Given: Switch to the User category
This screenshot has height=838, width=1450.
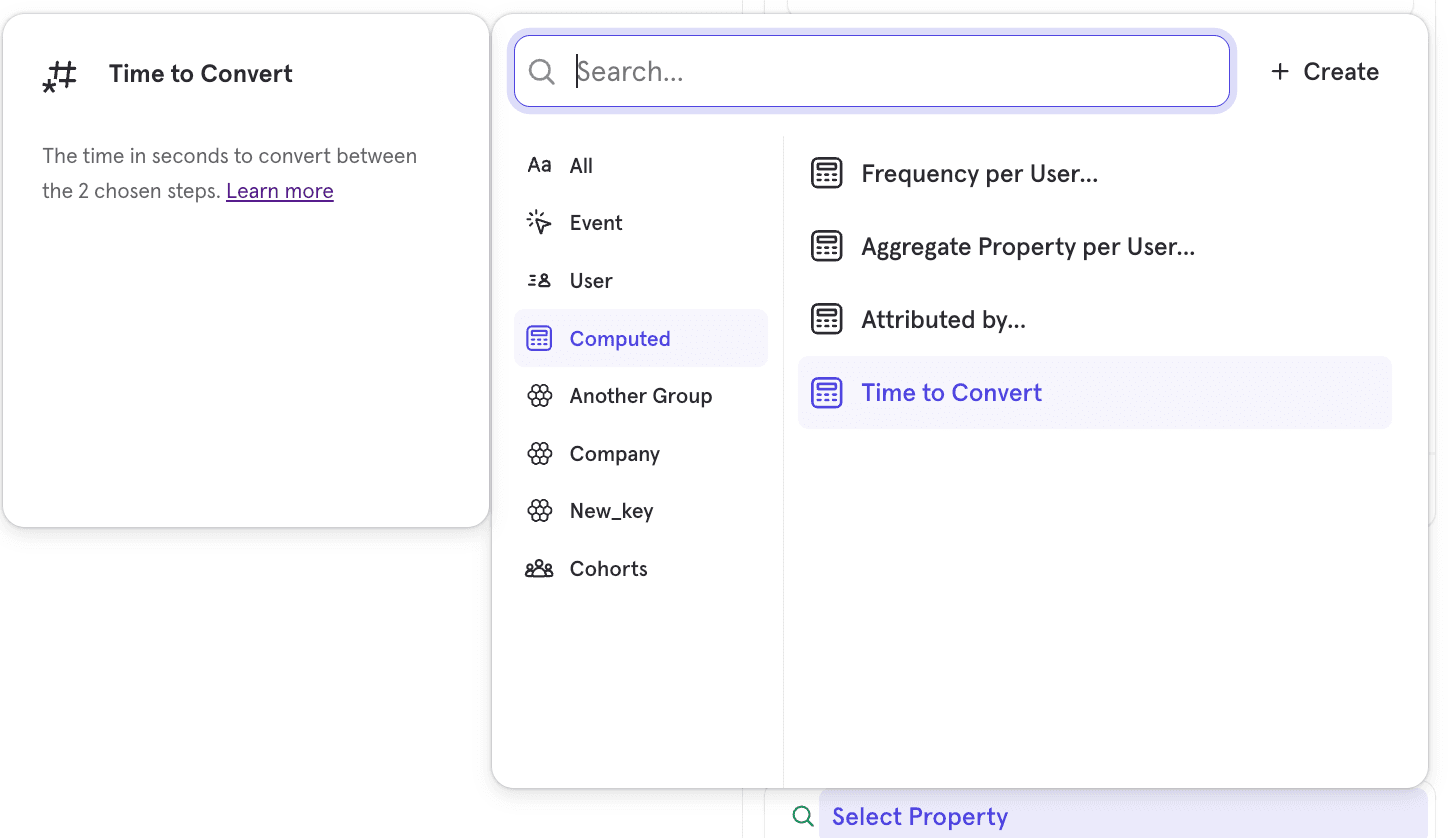Looking at the screenshot, I should tap(590, 281).
